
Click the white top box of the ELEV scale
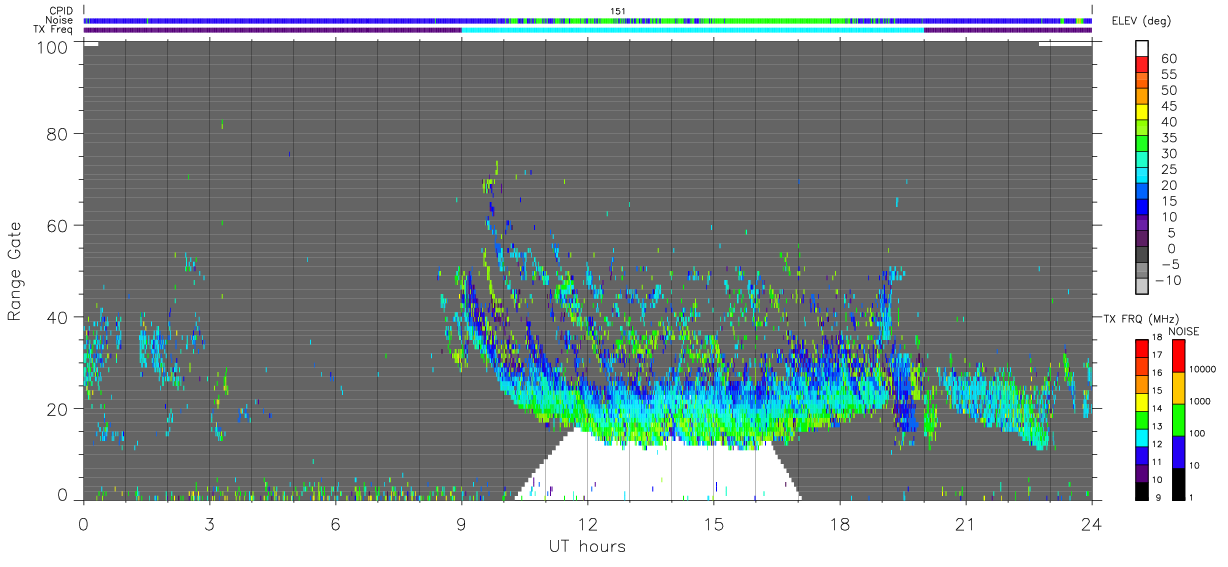point(1142,48)
